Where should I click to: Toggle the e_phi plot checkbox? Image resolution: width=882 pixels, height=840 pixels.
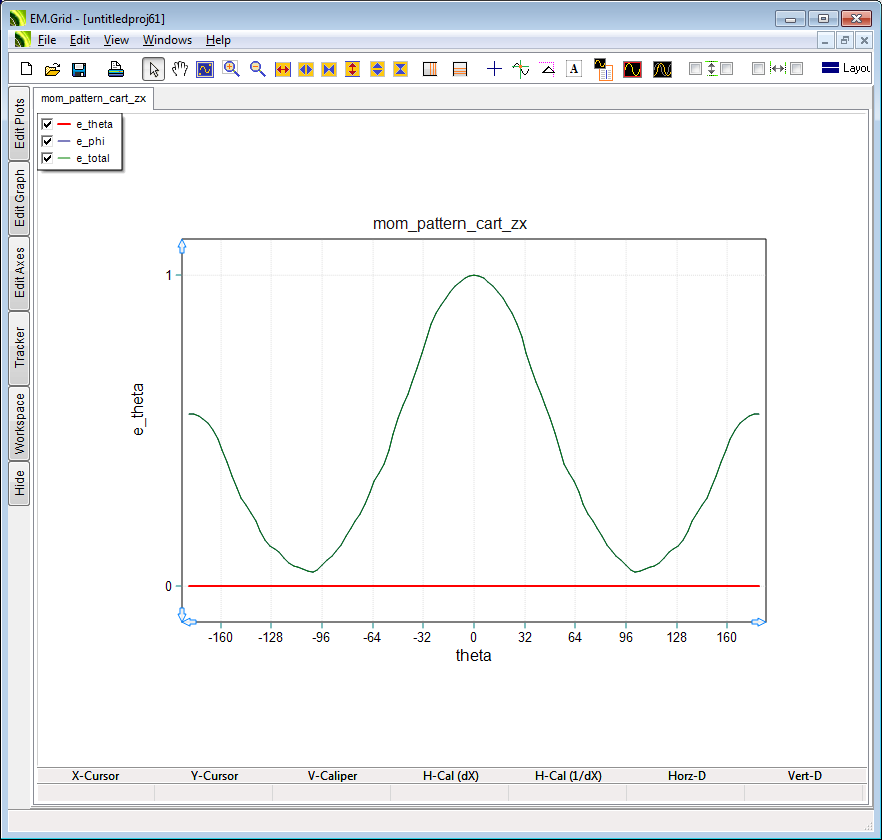click(47, 141)
